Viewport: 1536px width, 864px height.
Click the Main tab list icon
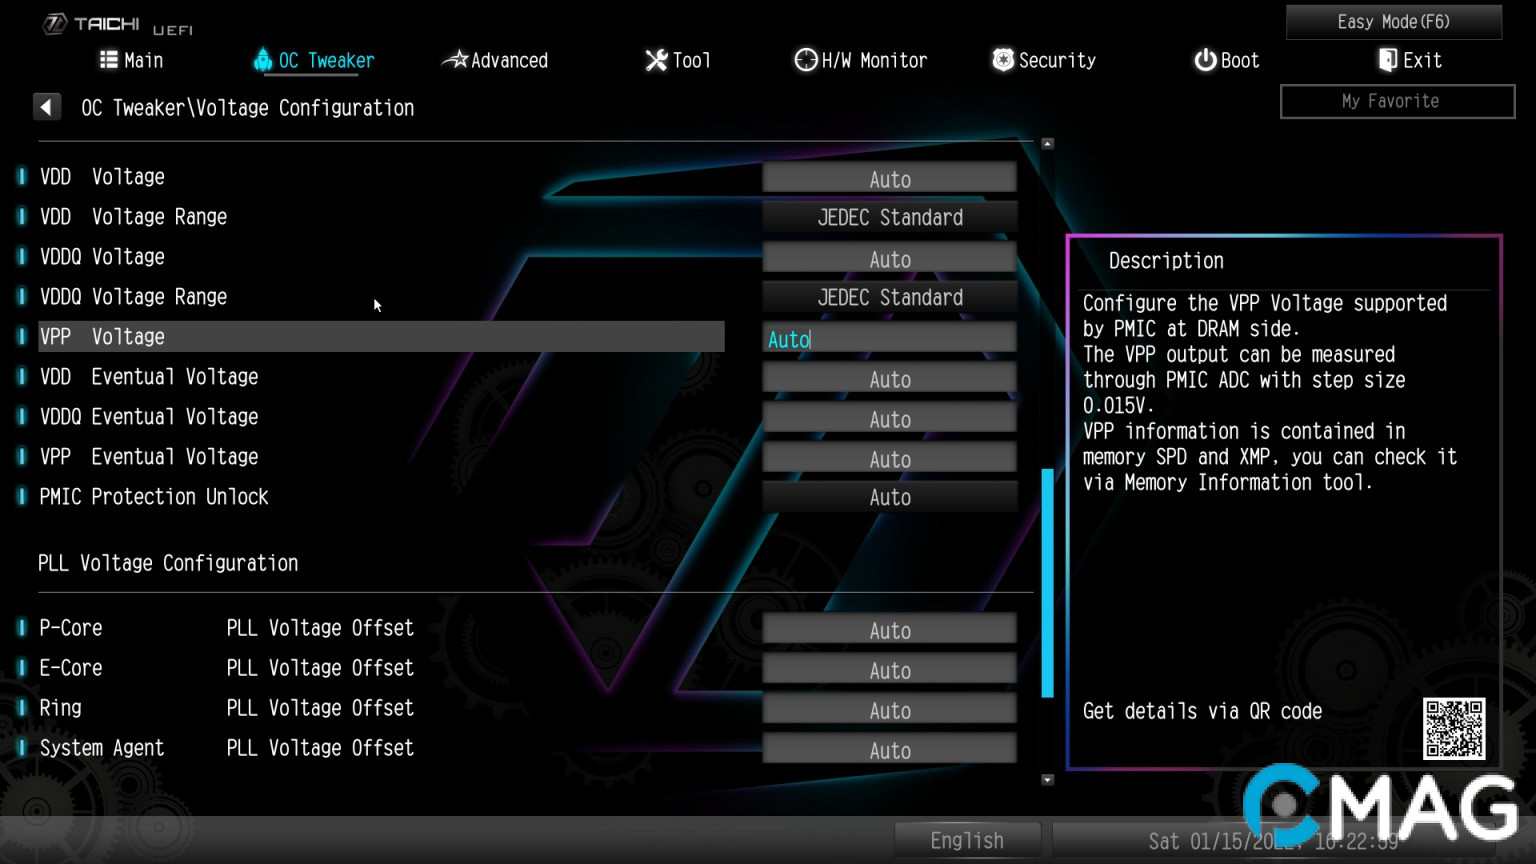tap(109, 60)
